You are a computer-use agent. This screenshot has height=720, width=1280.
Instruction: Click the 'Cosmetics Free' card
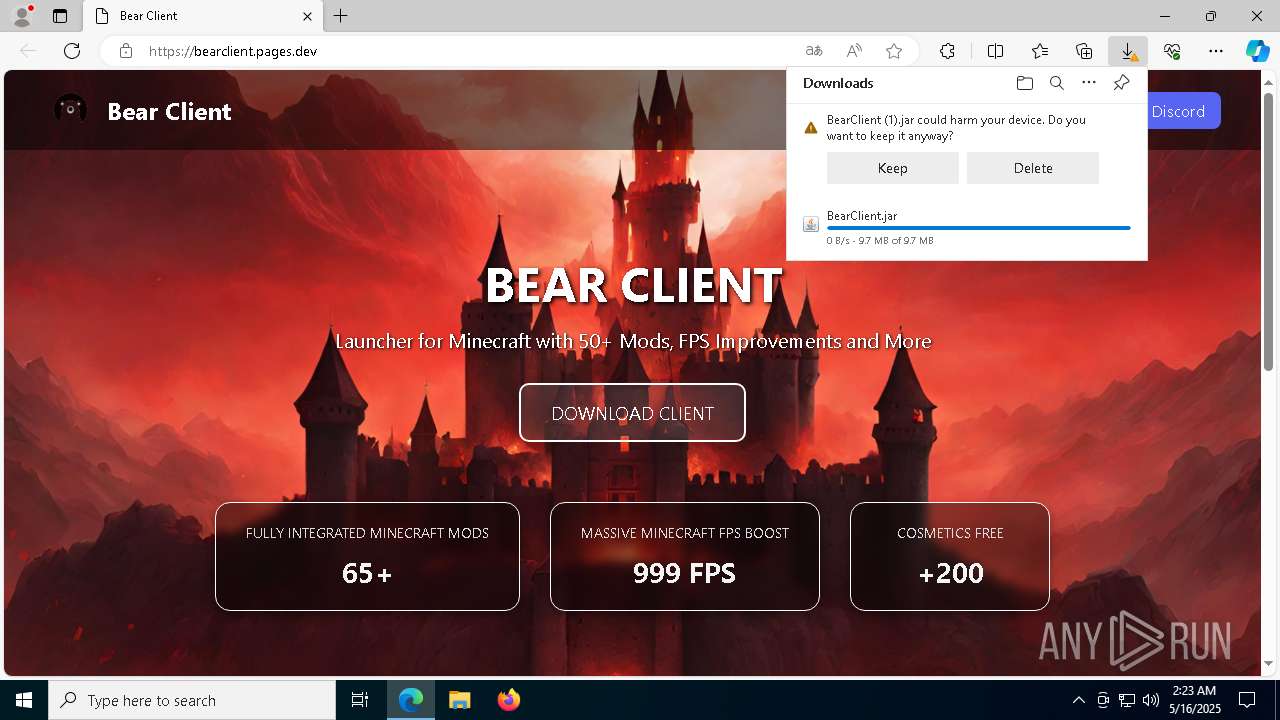pyautogui.click(x=950, y=556)
